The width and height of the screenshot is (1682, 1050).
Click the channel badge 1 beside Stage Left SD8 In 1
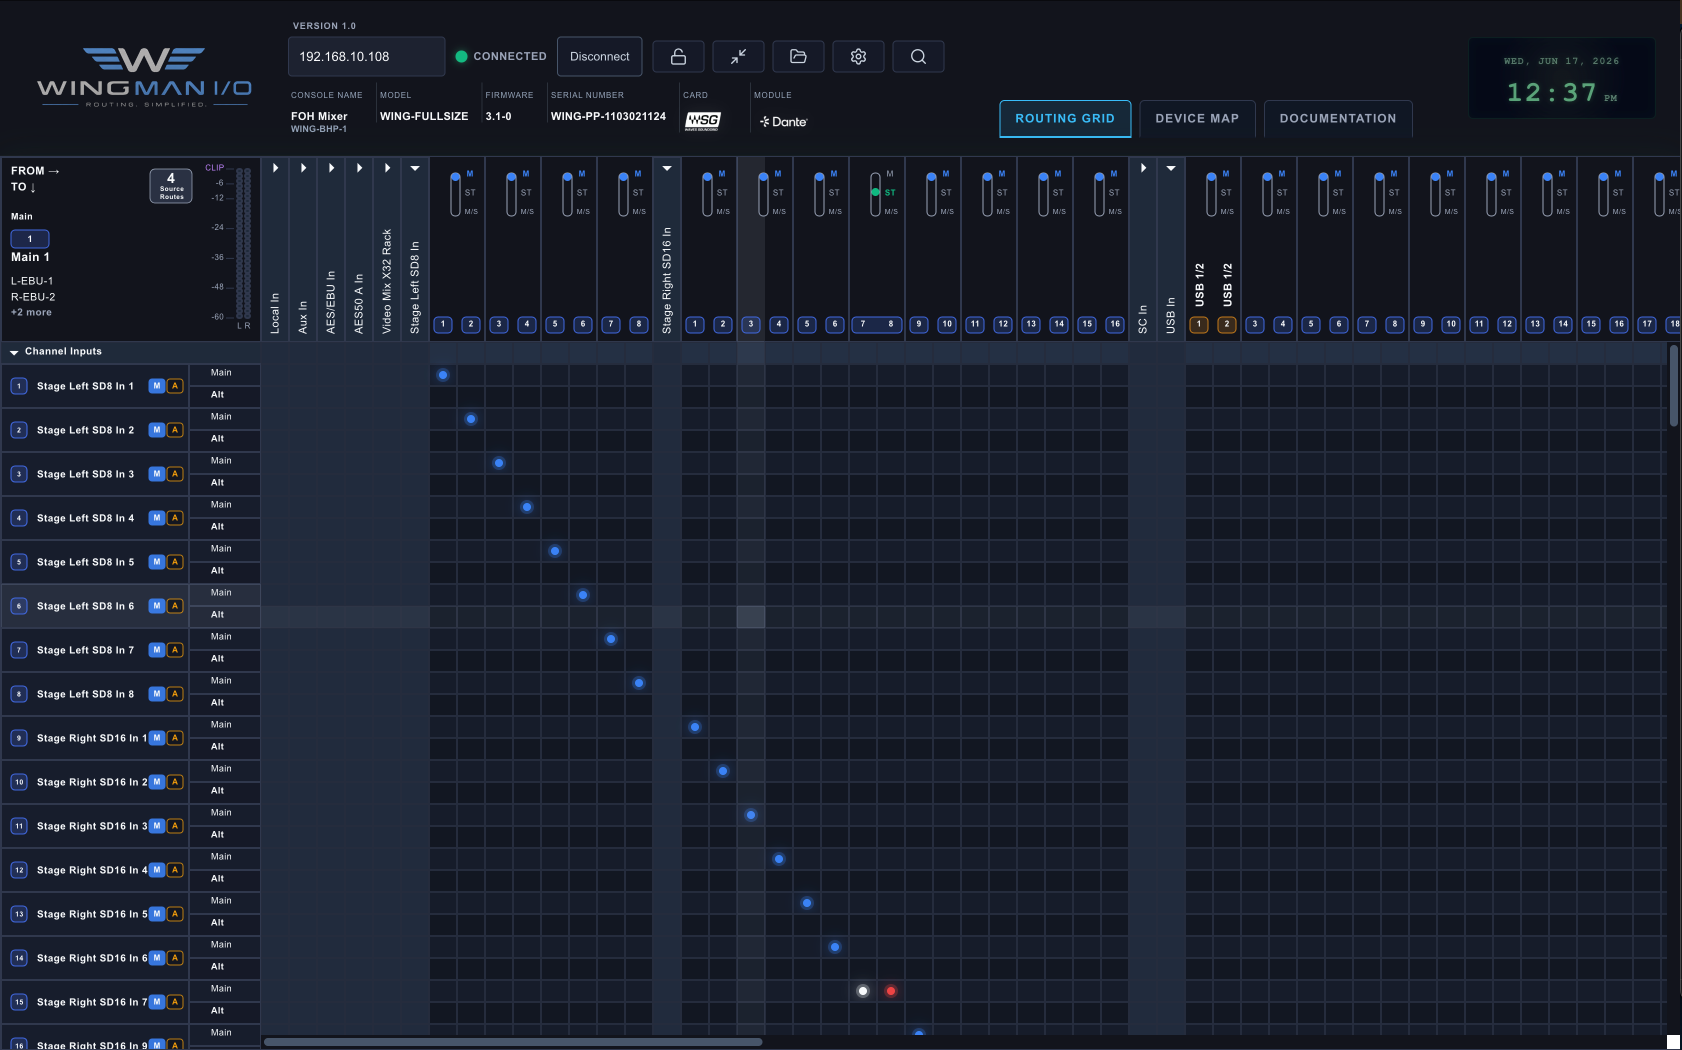[19, 386]
